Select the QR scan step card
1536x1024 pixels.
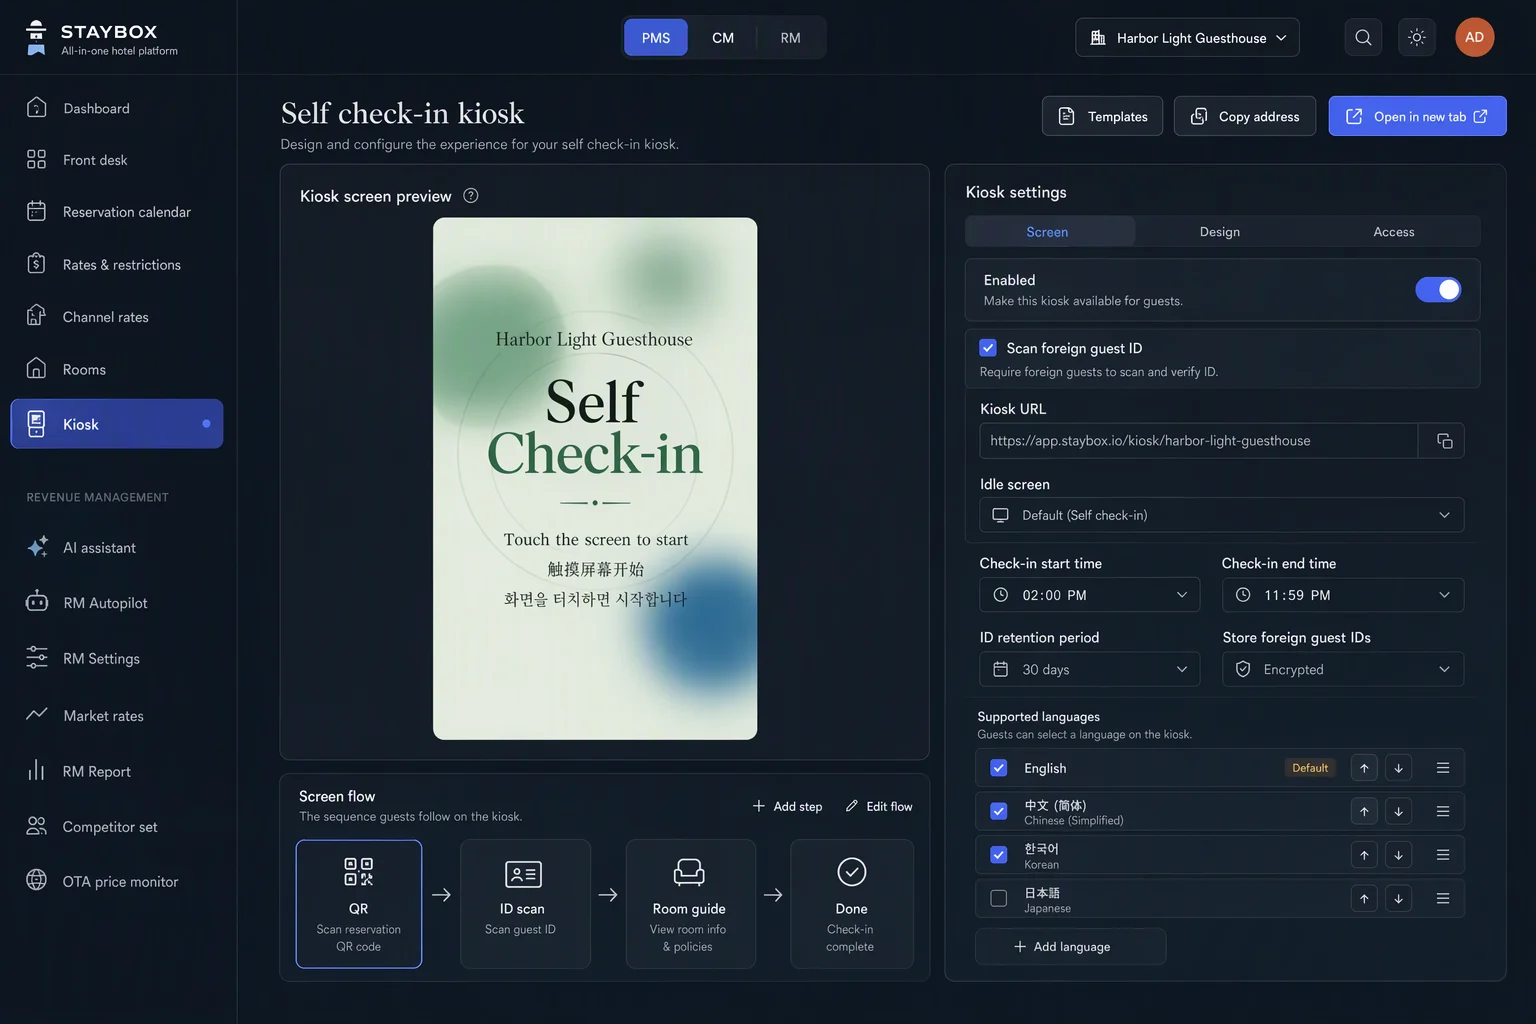pos(359,904)
